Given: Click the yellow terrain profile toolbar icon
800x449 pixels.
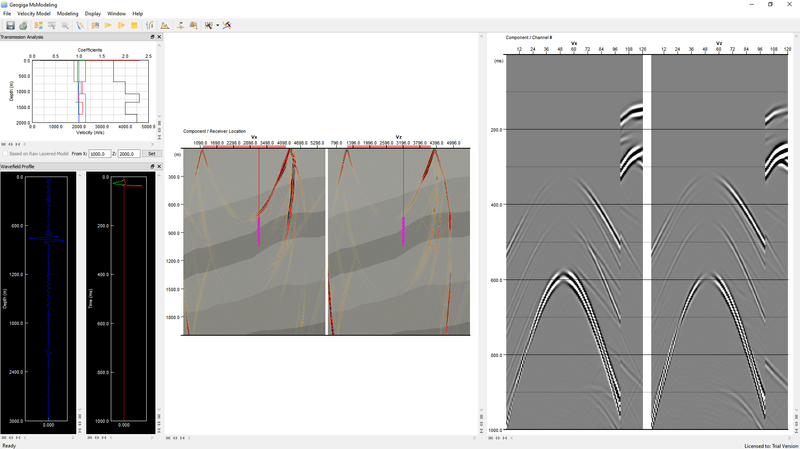Looking at the screenshot, I should tap(165, 25).
